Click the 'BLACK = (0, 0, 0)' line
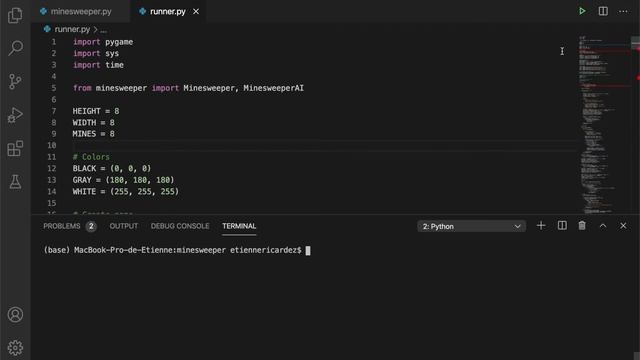This screenshot has height=360, width=640. point(112,168)
